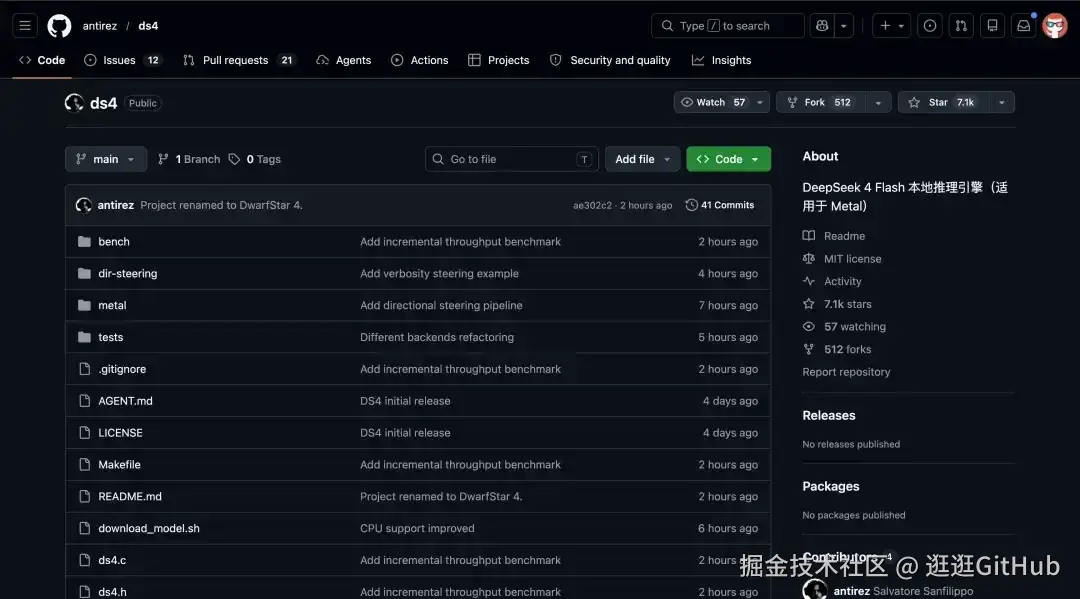This screenshot has height=599, width=1080.
Task: Open the Insights tab
Action: (721, 61)
